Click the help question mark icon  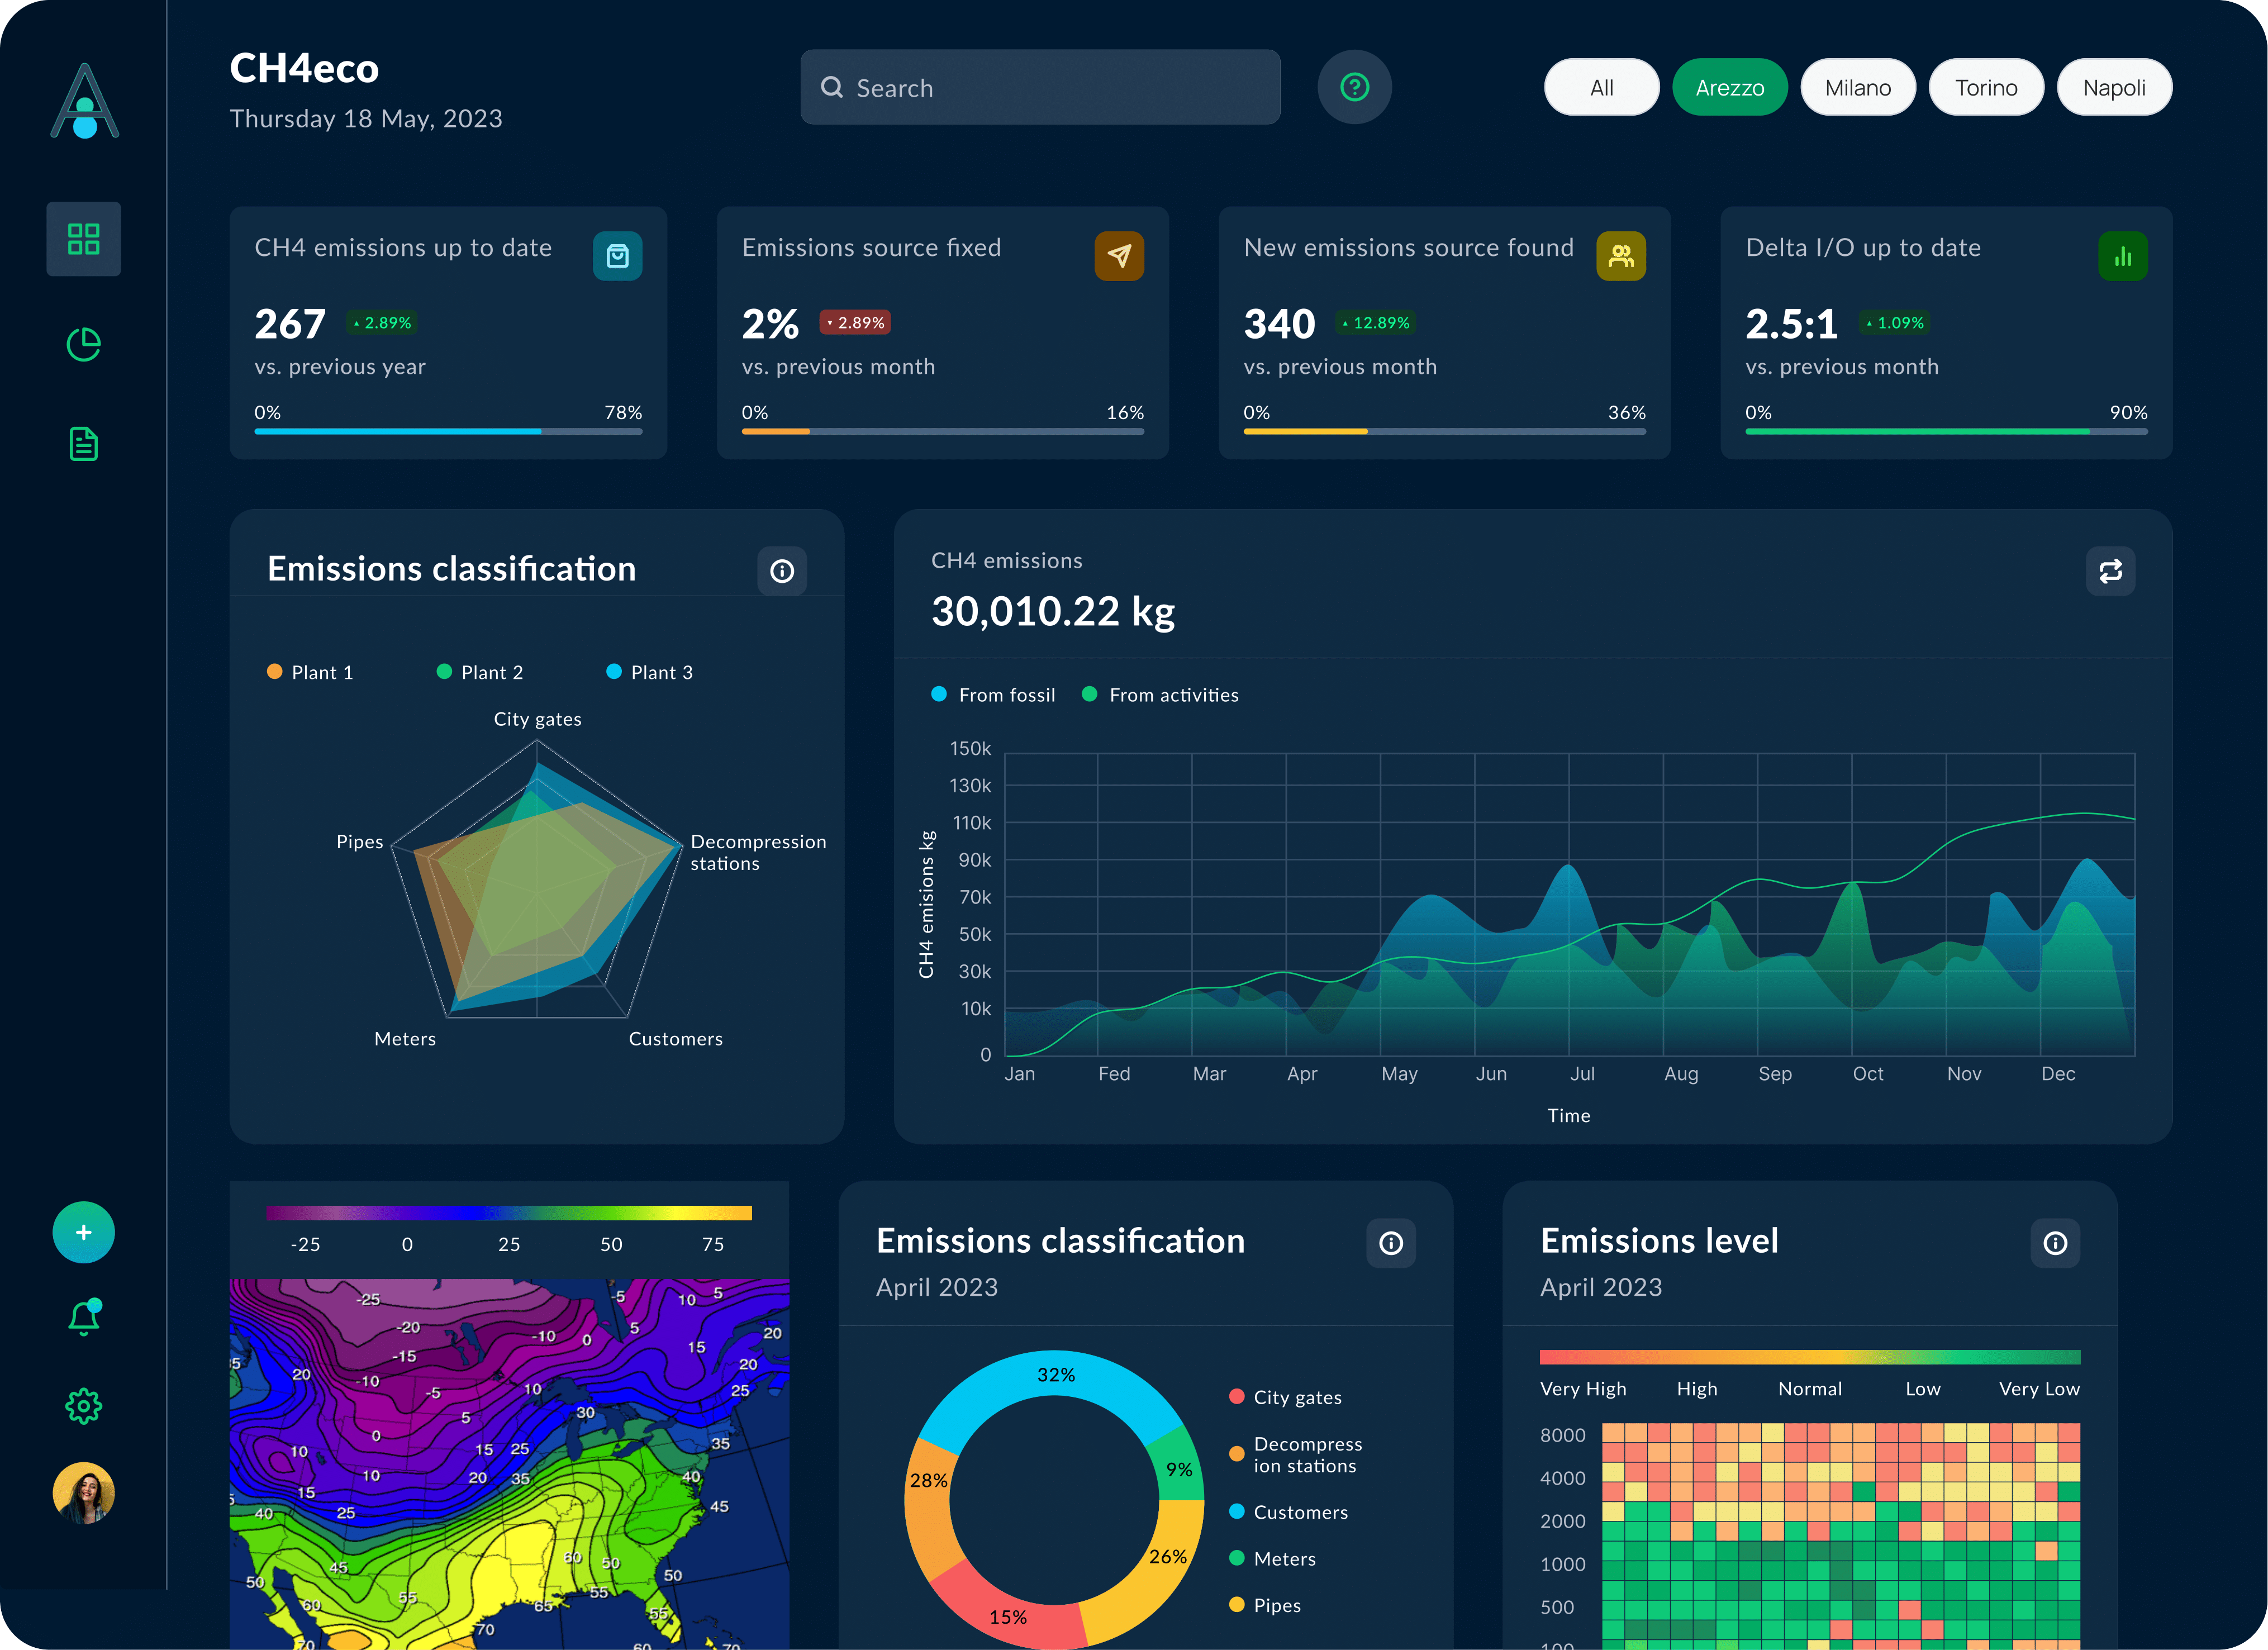(x=1355, y=87)
